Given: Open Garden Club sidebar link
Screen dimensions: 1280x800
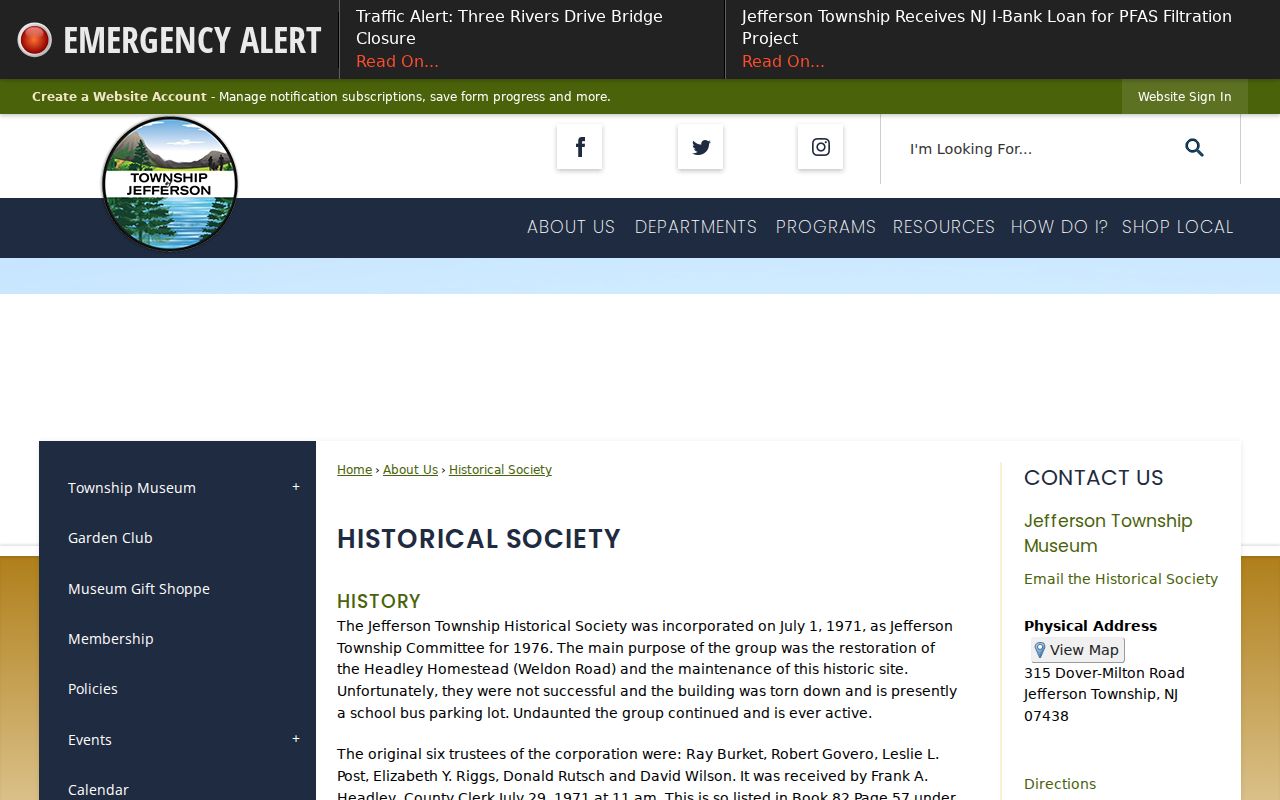Looking at the screenshot, I should [x=110, y=538].
